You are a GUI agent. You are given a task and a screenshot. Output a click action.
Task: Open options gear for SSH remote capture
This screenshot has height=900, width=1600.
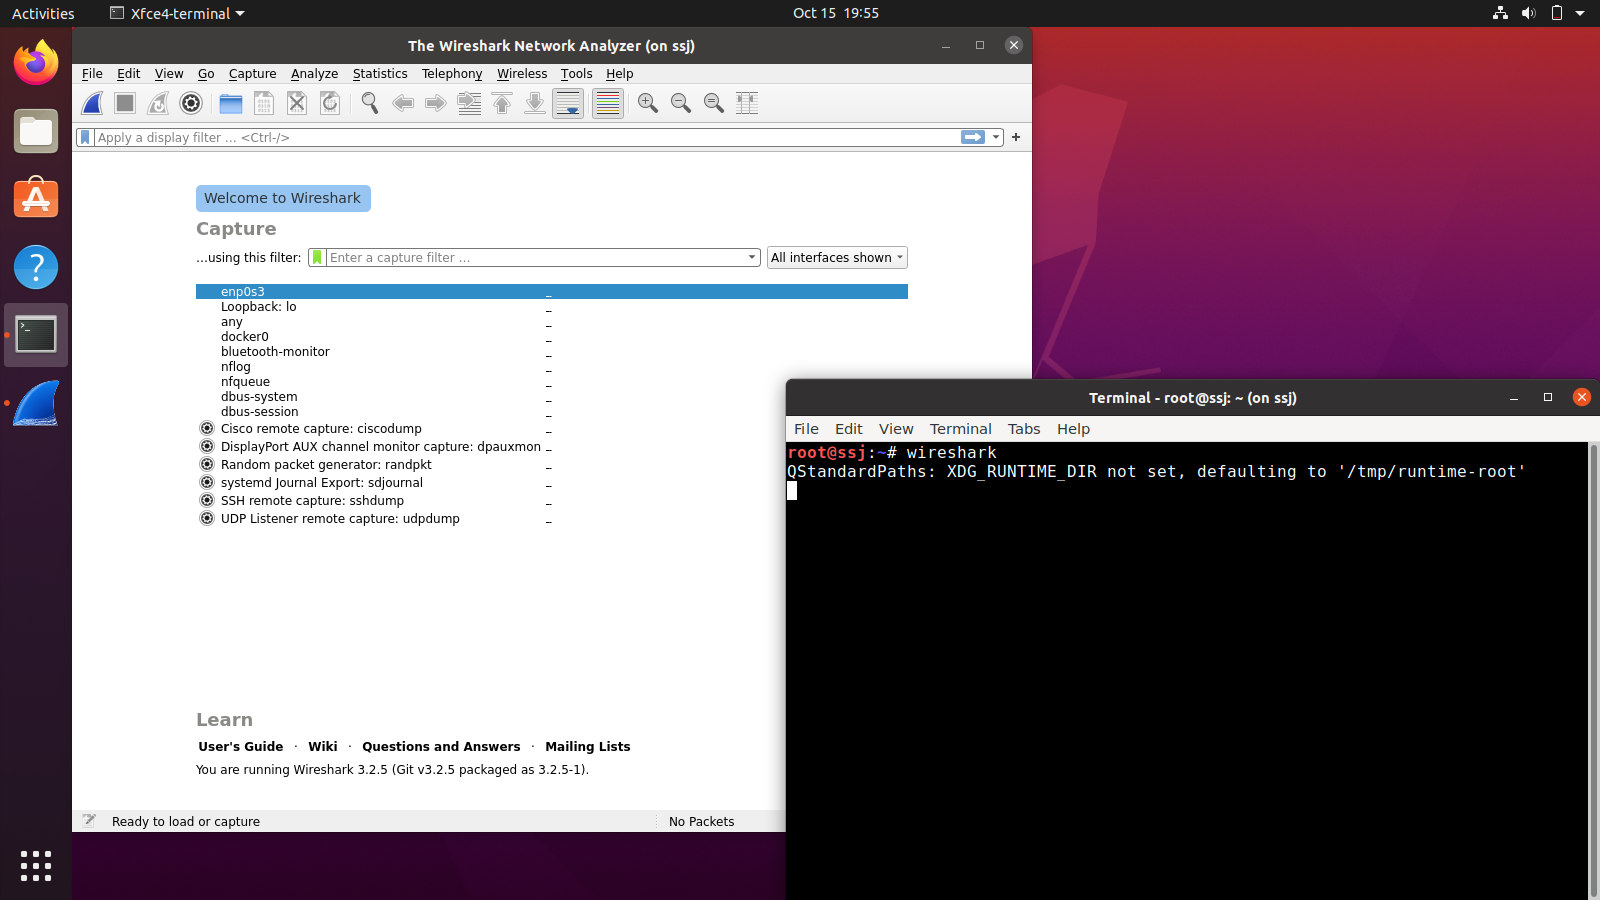[x=207, y=500]
